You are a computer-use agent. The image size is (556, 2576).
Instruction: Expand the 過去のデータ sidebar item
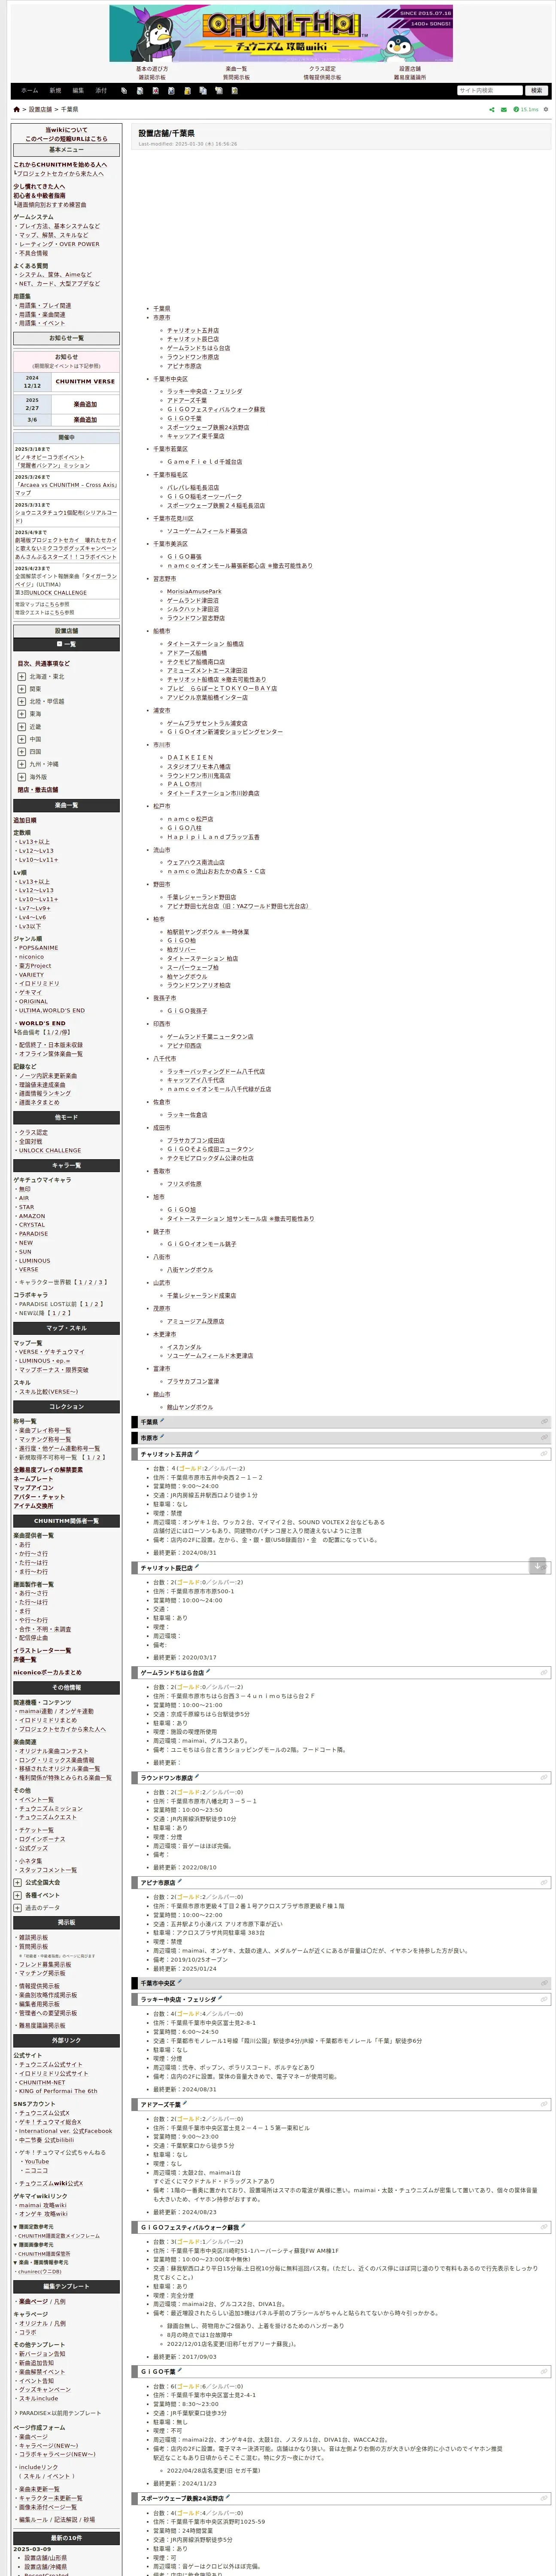[17, 1907]
